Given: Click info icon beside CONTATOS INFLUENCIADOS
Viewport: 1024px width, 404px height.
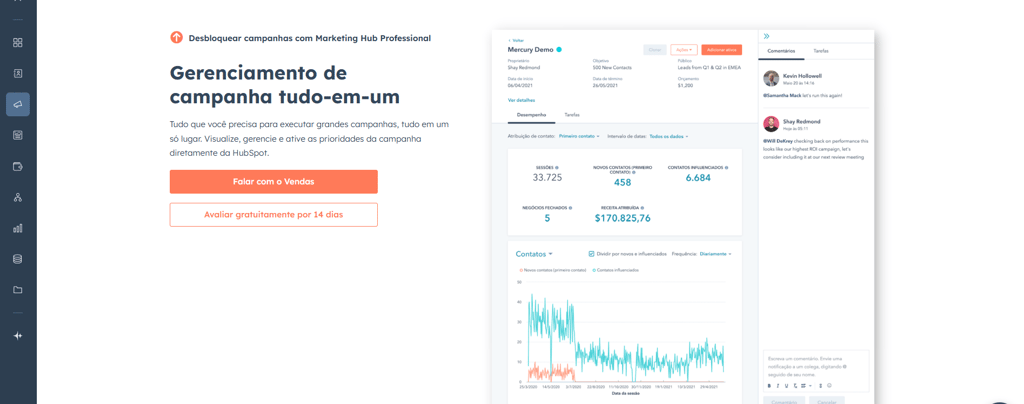Looking at the screenshot, I should pos(726,168).
